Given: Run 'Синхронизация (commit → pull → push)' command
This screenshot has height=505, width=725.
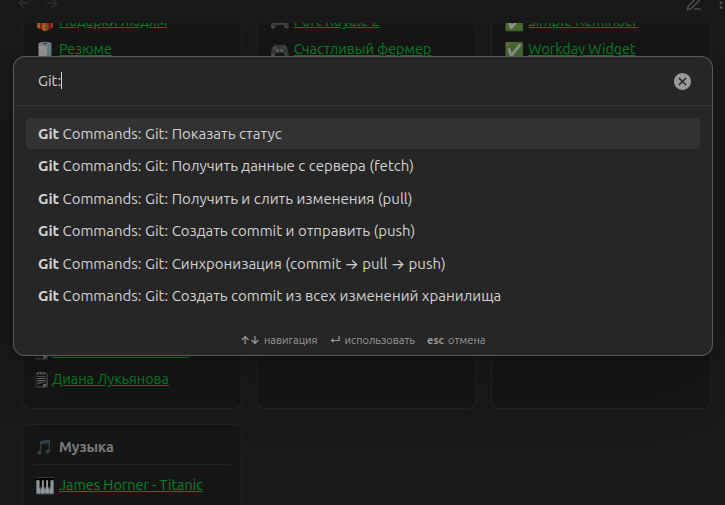Looking at the screenshot, I should (x=363, y=264).
